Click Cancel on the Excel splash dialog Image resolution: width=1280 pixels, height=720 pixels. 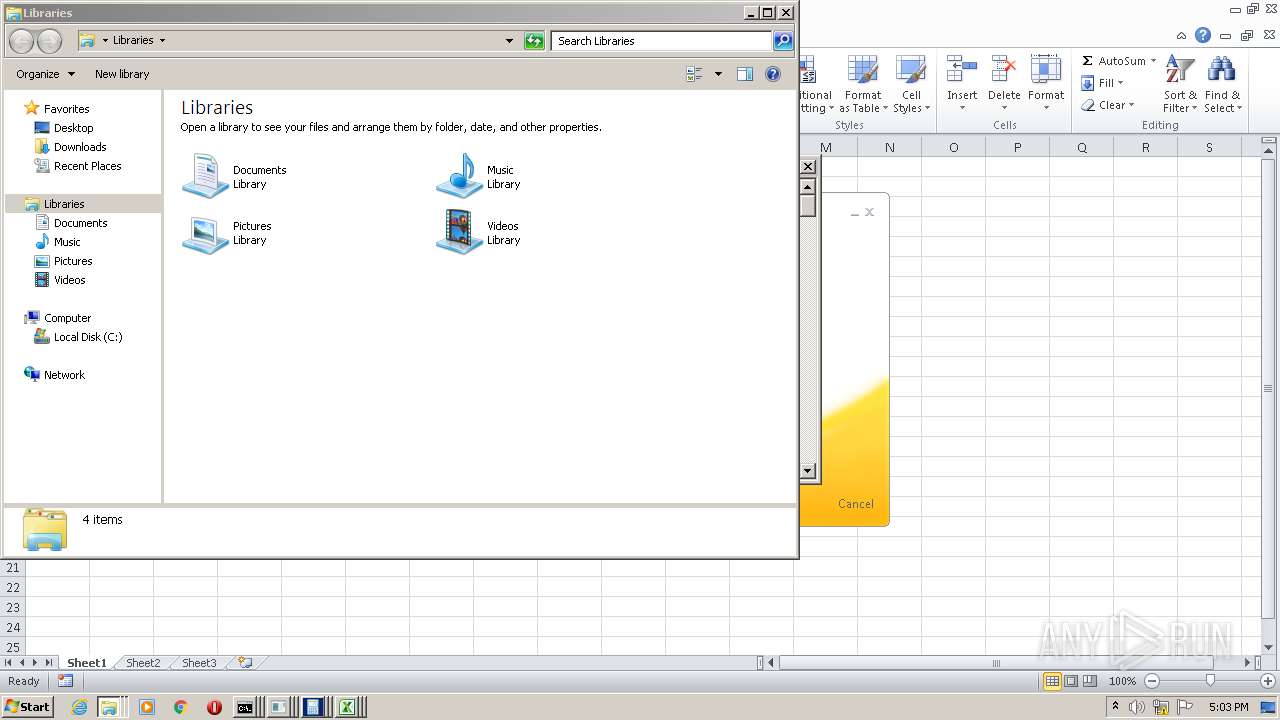point(856,504)
